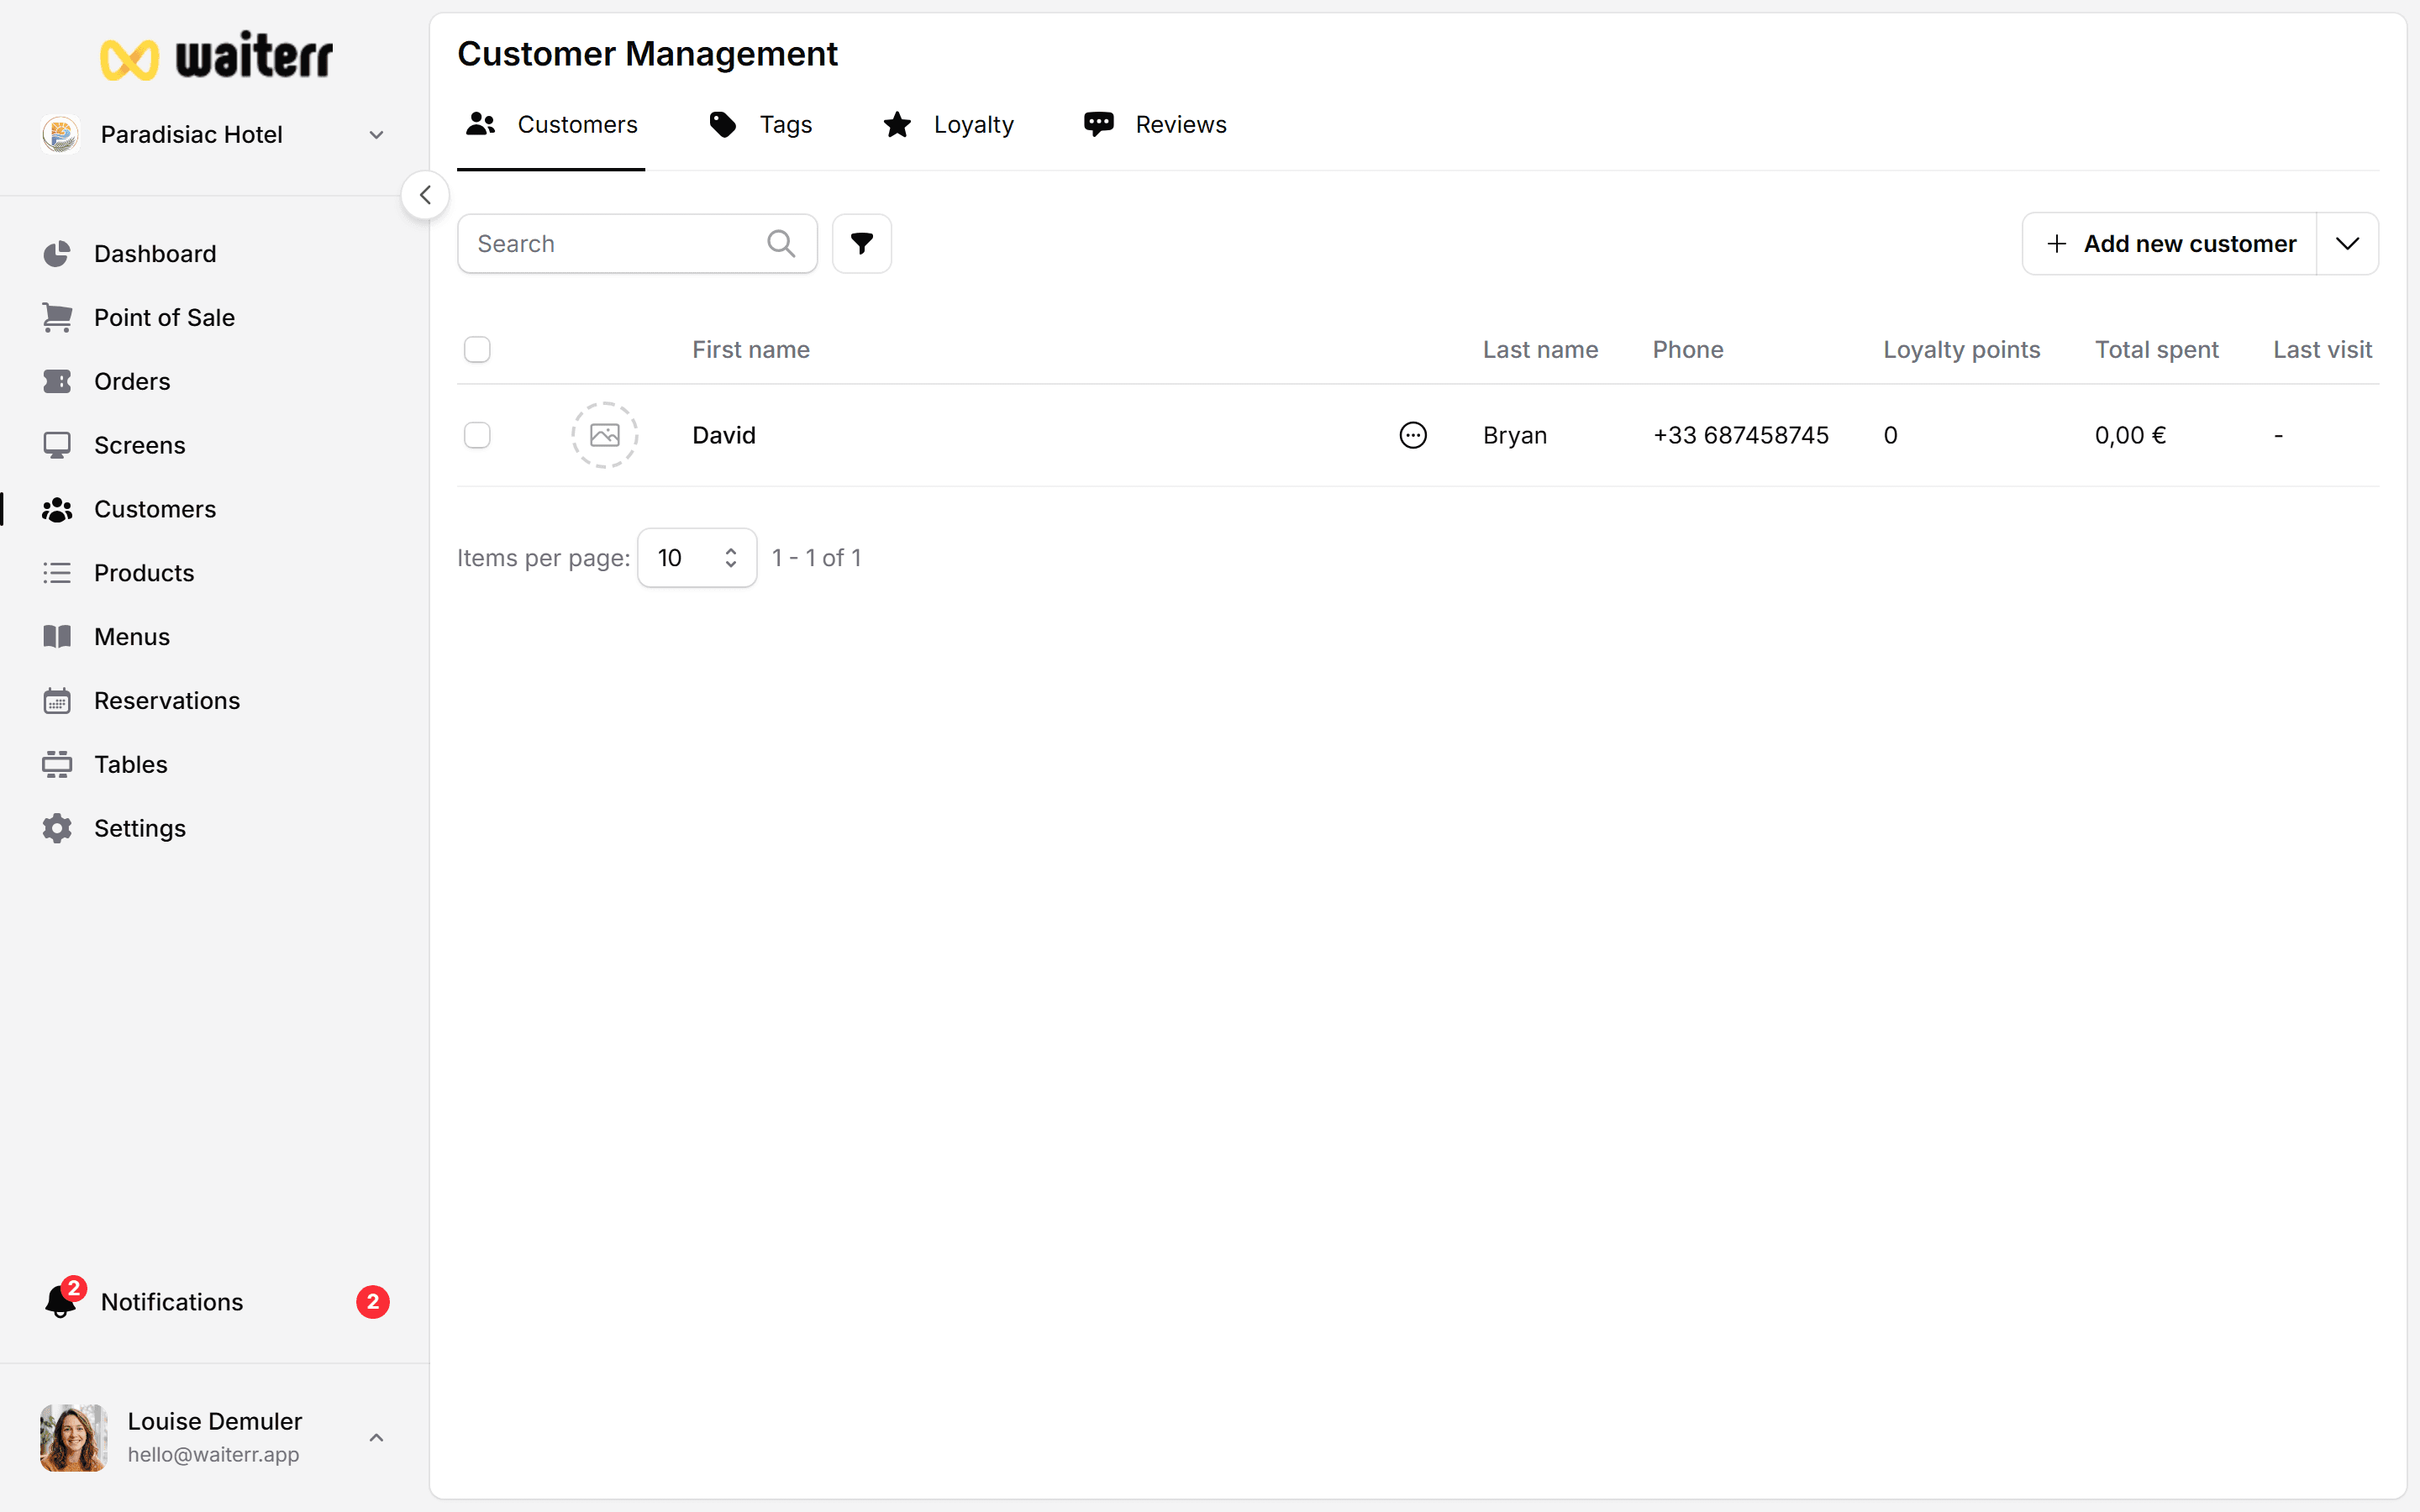
Task: Click the Loyalty points column header
Action: tap(1962, 350)
